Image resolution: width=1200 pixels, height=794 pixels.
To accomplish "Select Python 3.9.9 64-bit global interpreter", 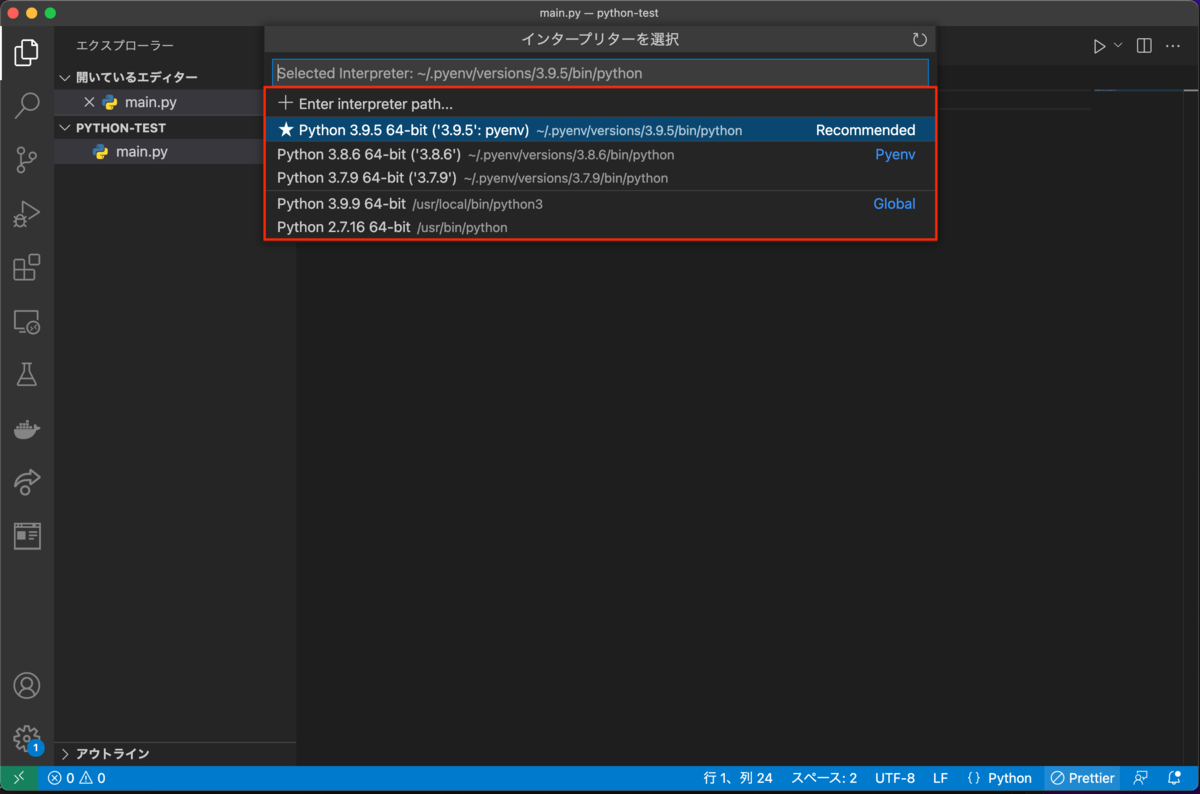I will tap(600, 204).
